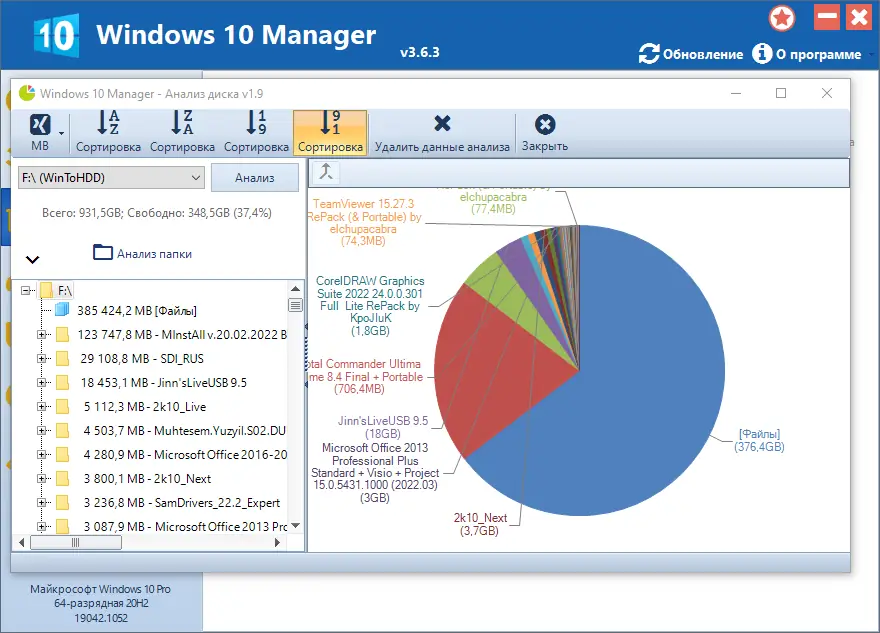The height and width of the screenshot is (633, 880).
Task: Click tree vertical scrollbar up arrow
Action: [x=295, y=288]
